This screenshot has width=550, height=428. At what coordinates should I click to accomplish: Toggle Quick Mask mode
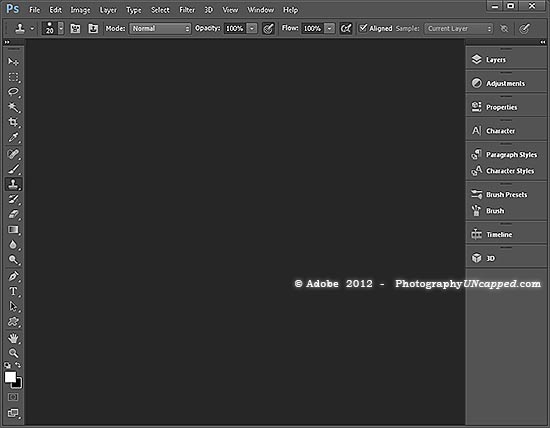coord(13,397)
